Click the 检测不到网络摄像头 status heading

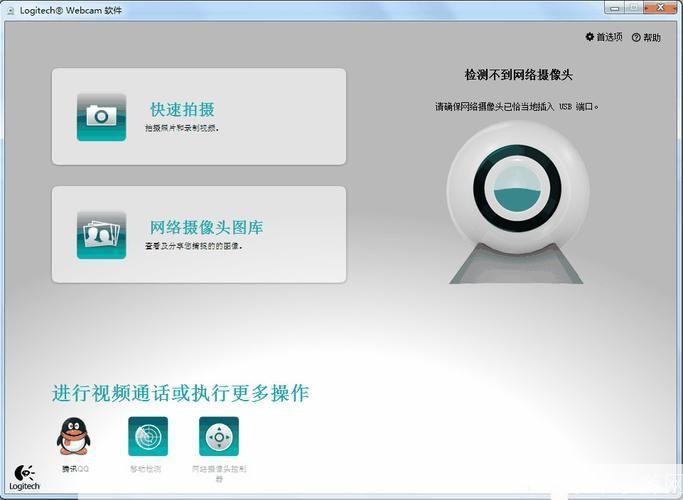pyautogui.click(x=518, y=75)
